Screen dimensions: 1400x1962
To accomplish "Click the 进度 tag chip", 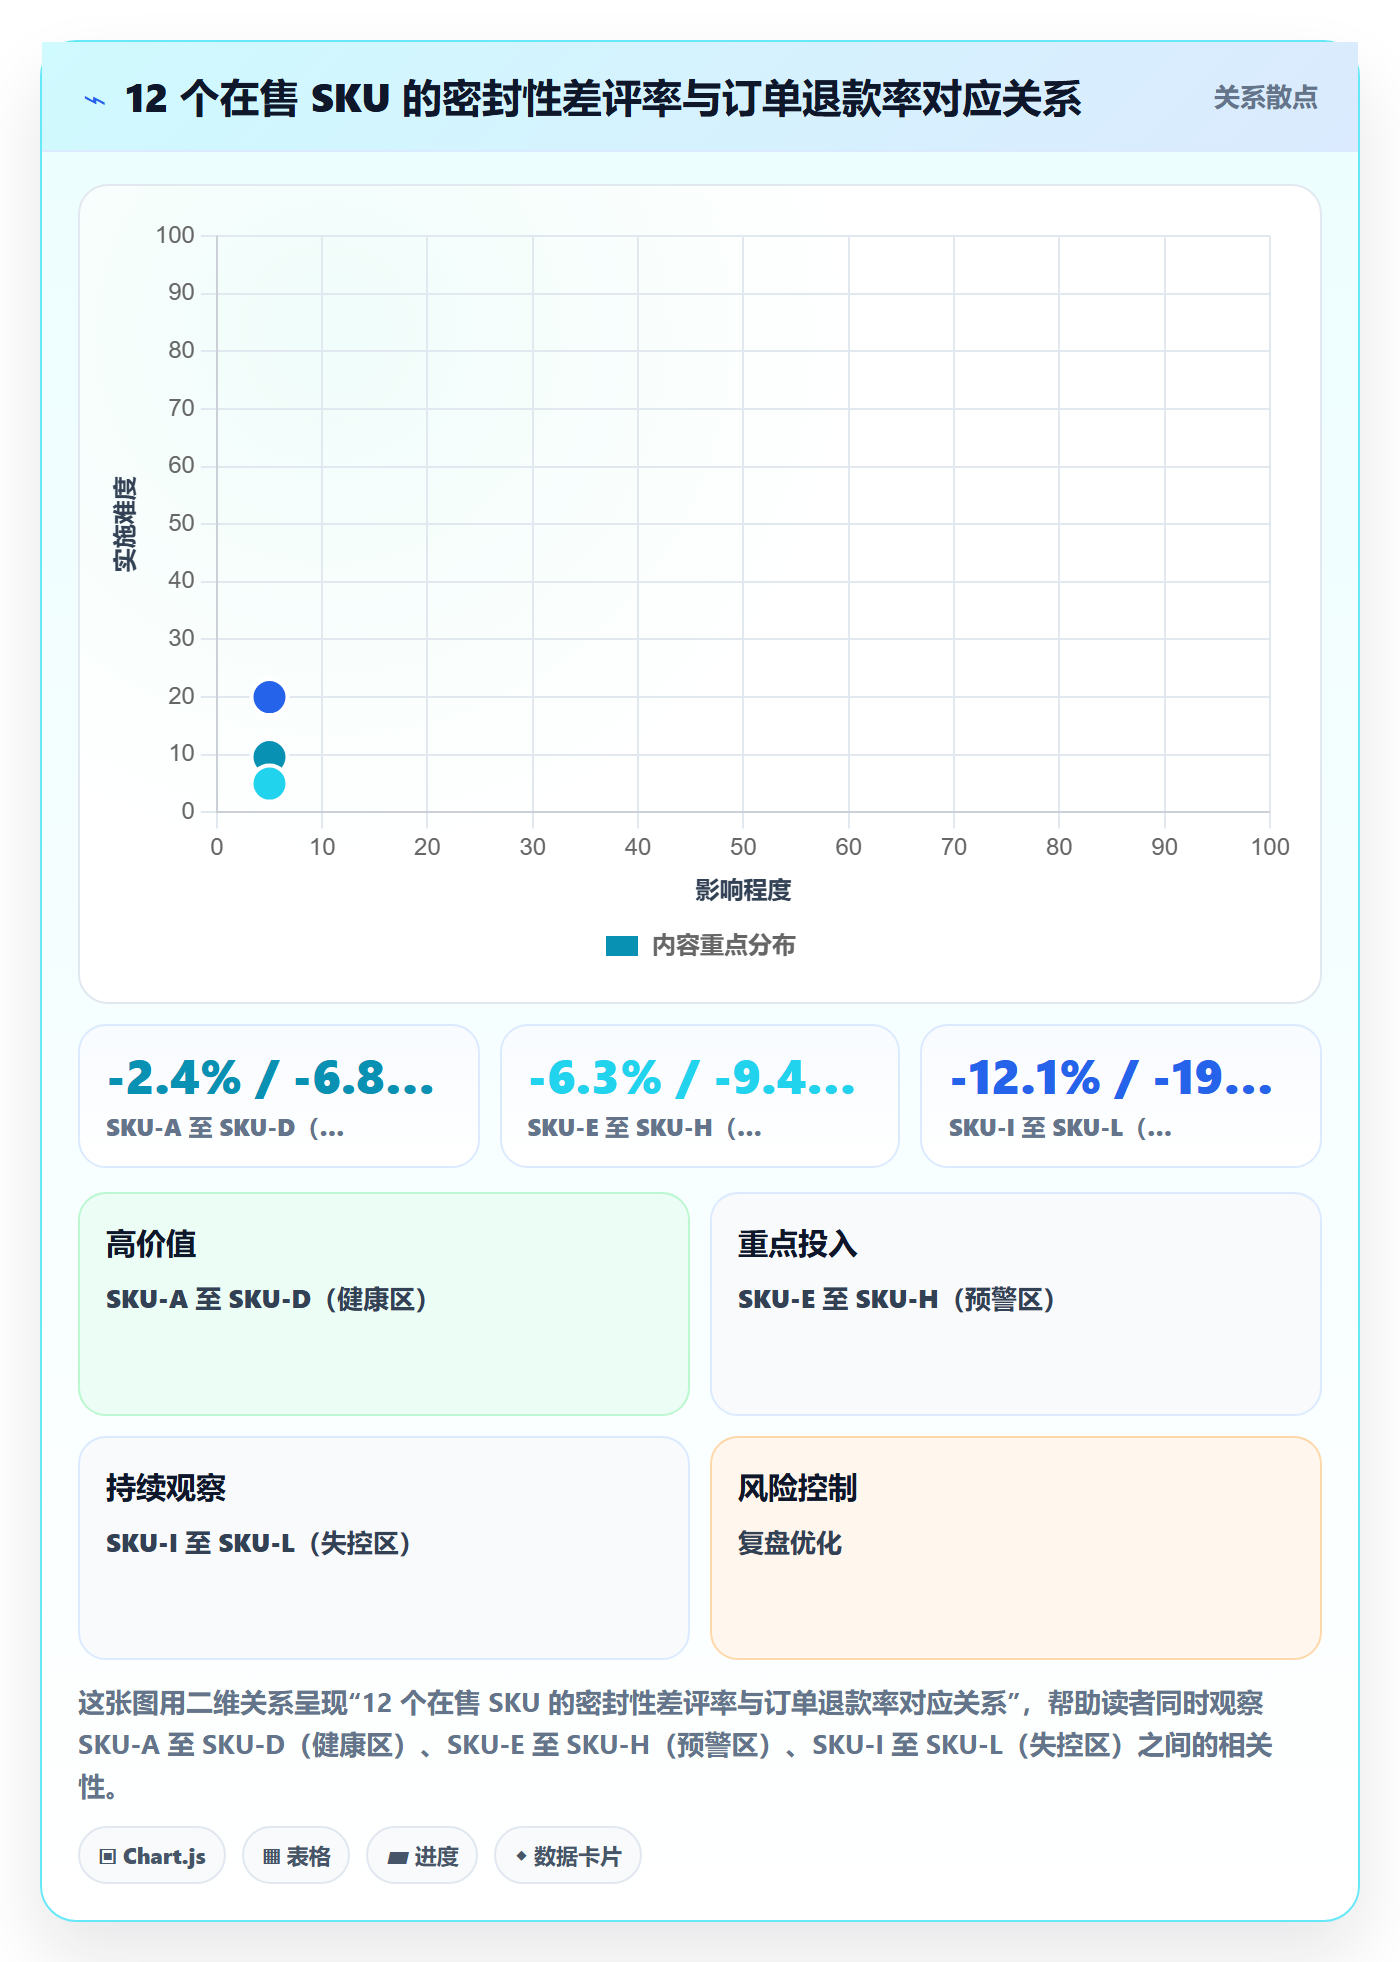I will click(422, 1856).
